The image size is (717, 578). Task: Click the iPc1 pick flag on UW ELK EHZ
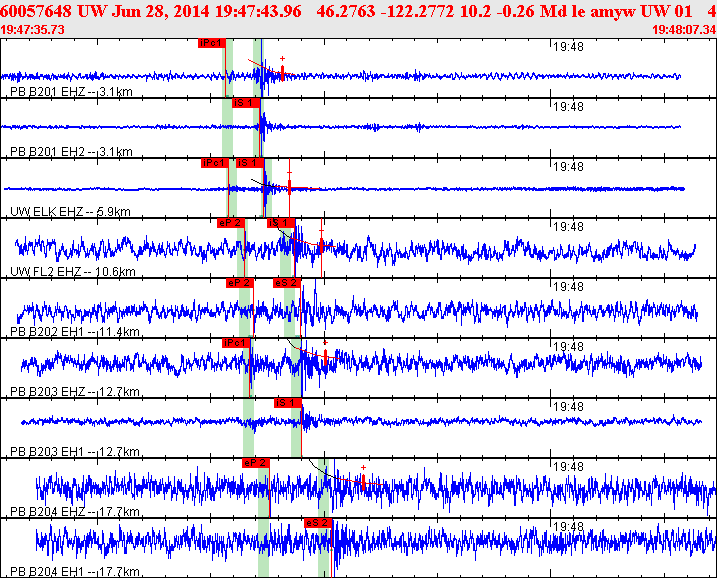(213, 163)
